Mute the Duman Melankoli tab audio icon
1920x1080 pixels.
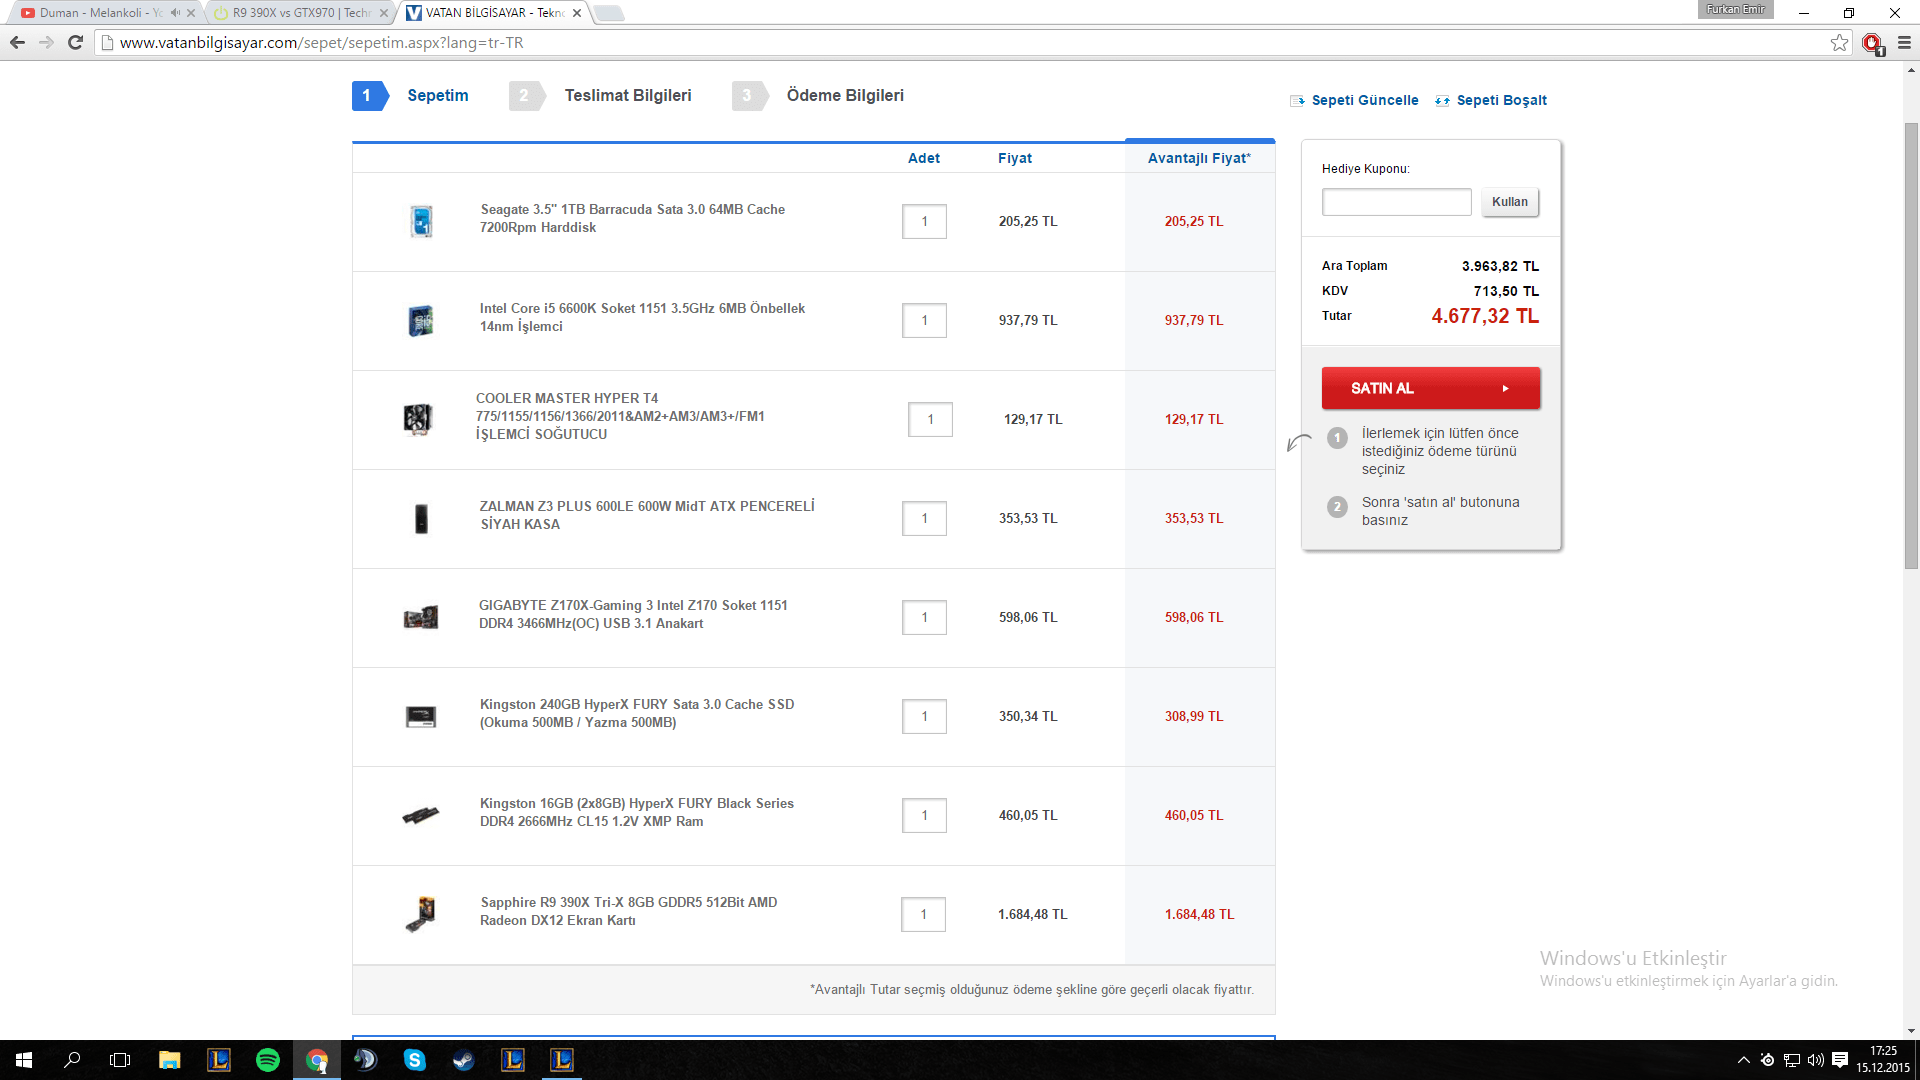[x=175, y=13]
